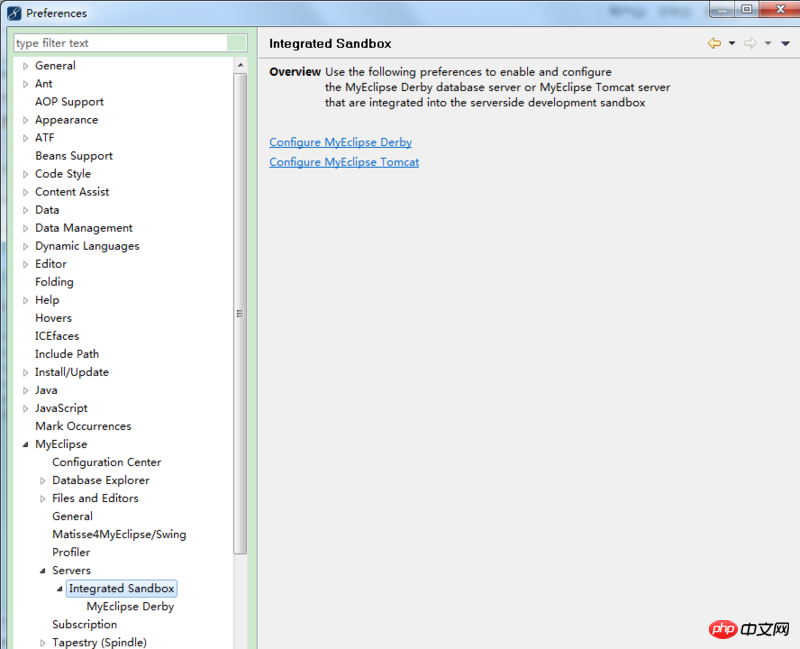Expand the Files and Editors node arrow
Viewport: 800px width, 649px height.
coord(43,498)
